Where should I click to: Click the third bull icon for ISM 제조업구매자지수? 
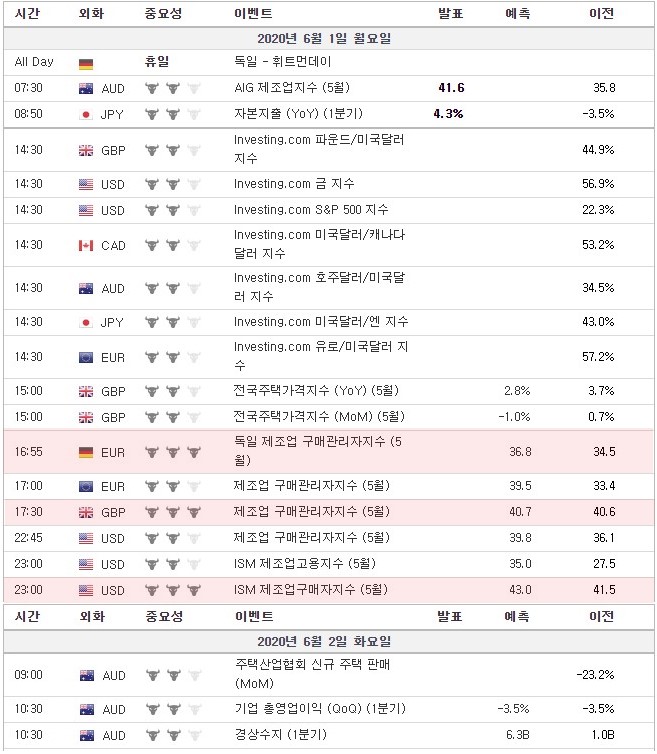(194, 590)
